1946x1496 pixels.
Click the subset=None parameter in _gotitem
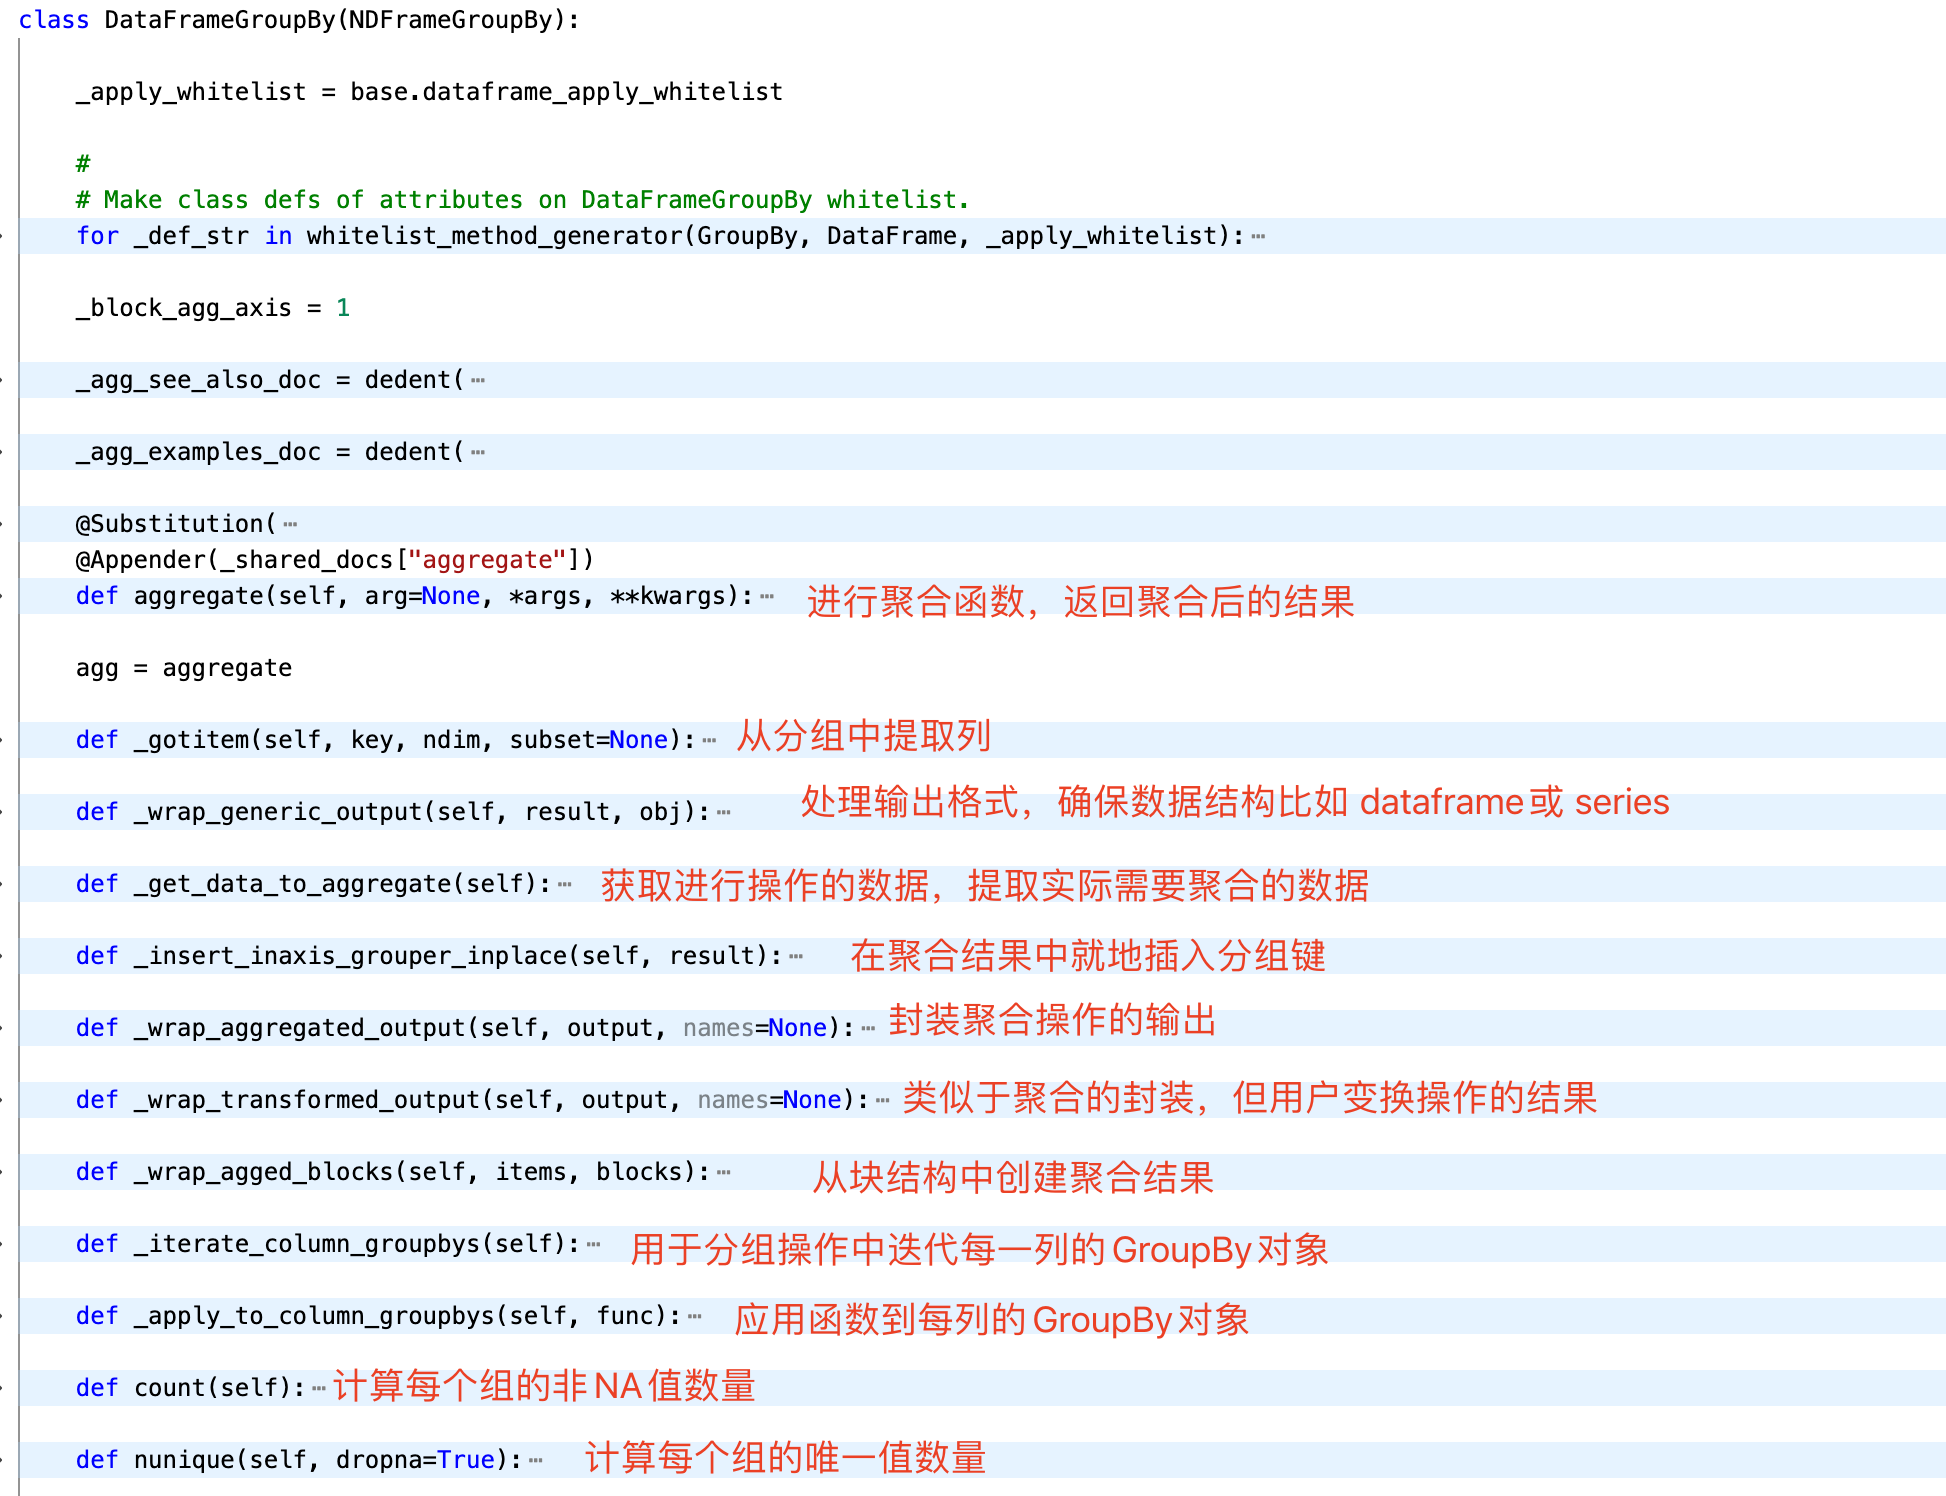[x=588, y=740]
